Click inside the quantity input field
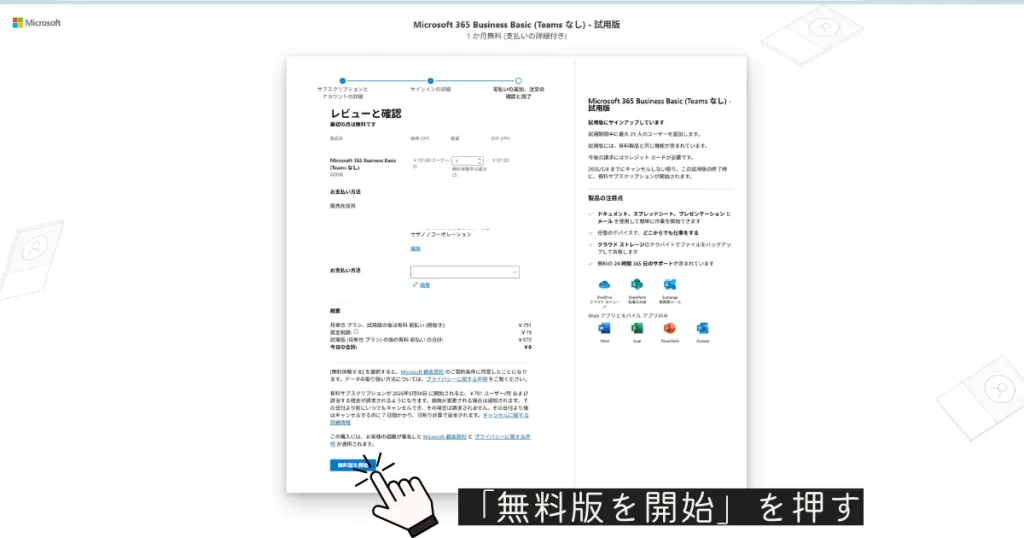This screenshot has height=538, width=1024. 464,160
